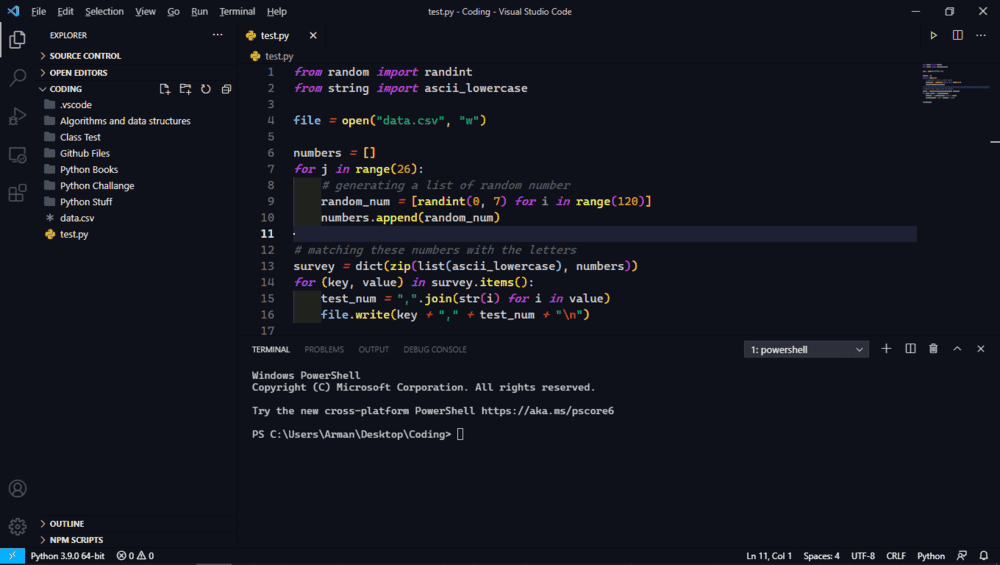
Task: Click Python 3.9.0 64-bit interpreter selector
Action: tap(65, 556)
